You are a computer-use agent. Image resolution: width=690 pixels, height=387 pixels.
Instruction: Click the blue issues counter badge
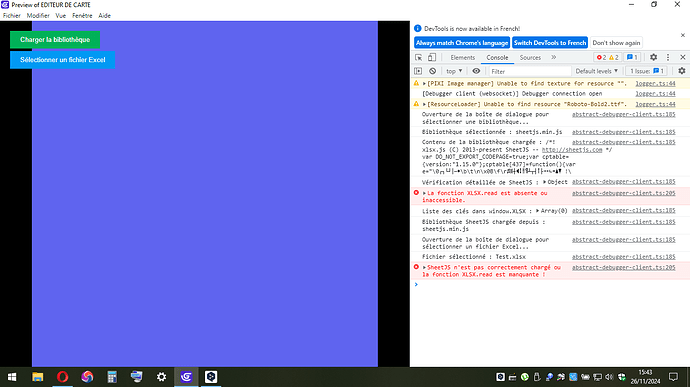point(632,57)
